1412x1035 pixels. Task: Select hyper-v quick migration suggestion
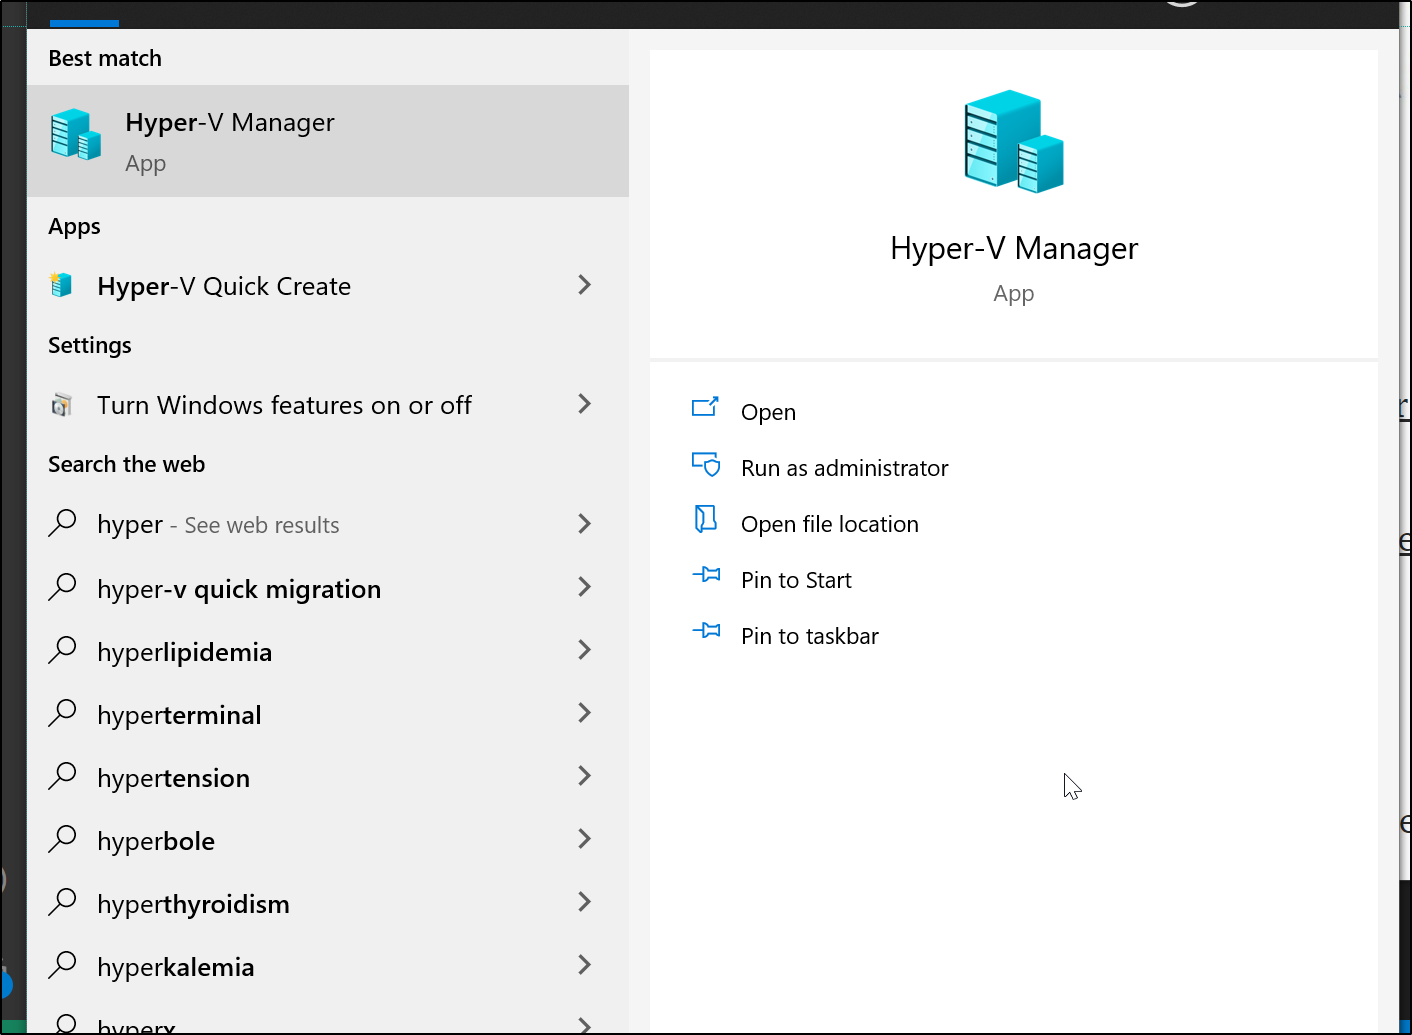tap(328, 588)
